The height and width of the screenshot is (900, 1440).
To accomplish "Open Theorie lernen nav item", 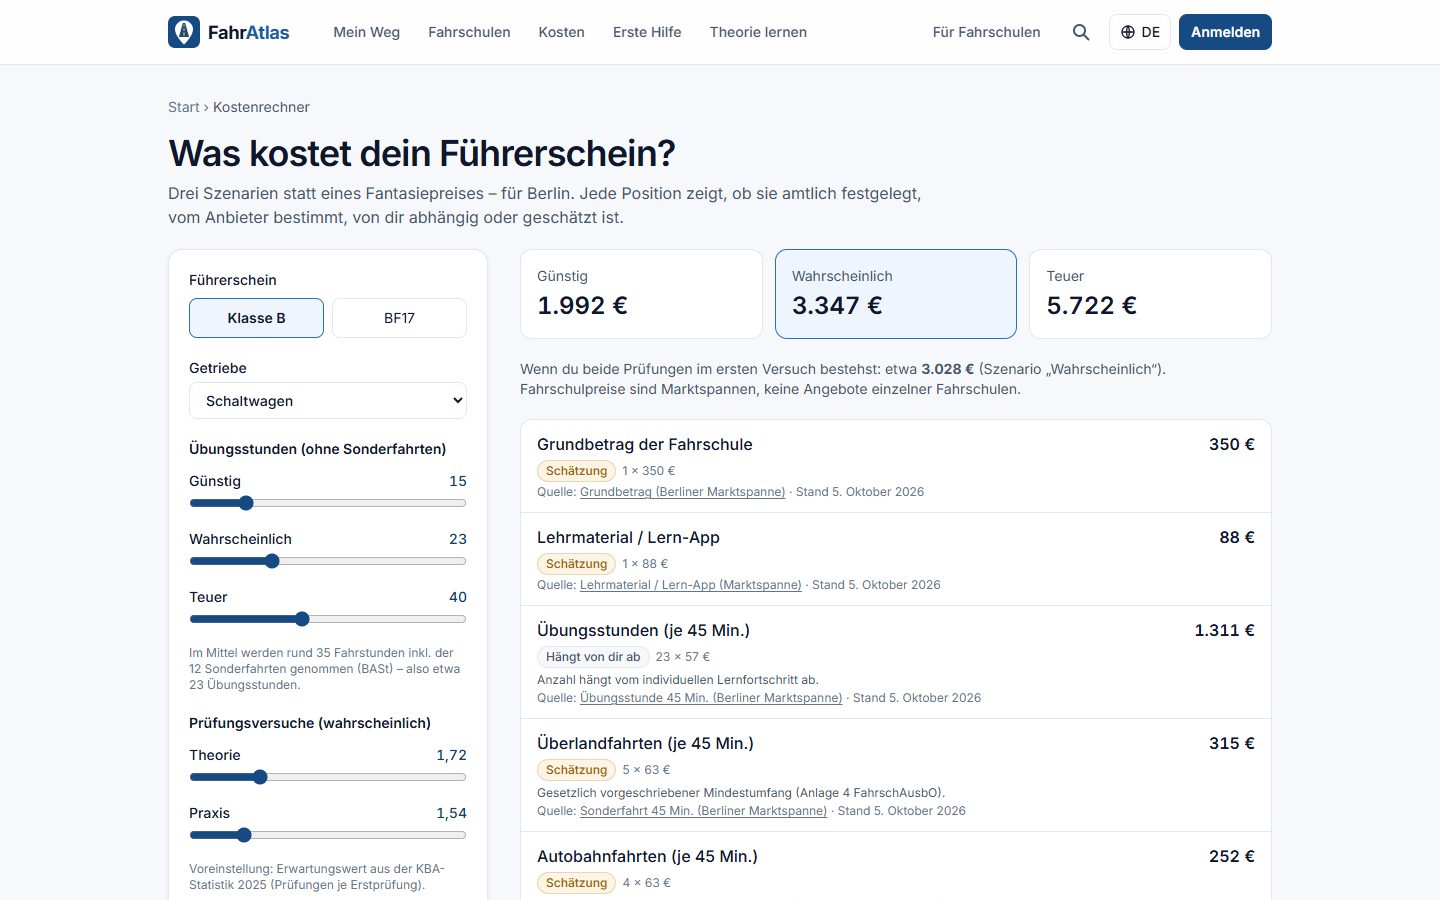I will click(758, 32).
